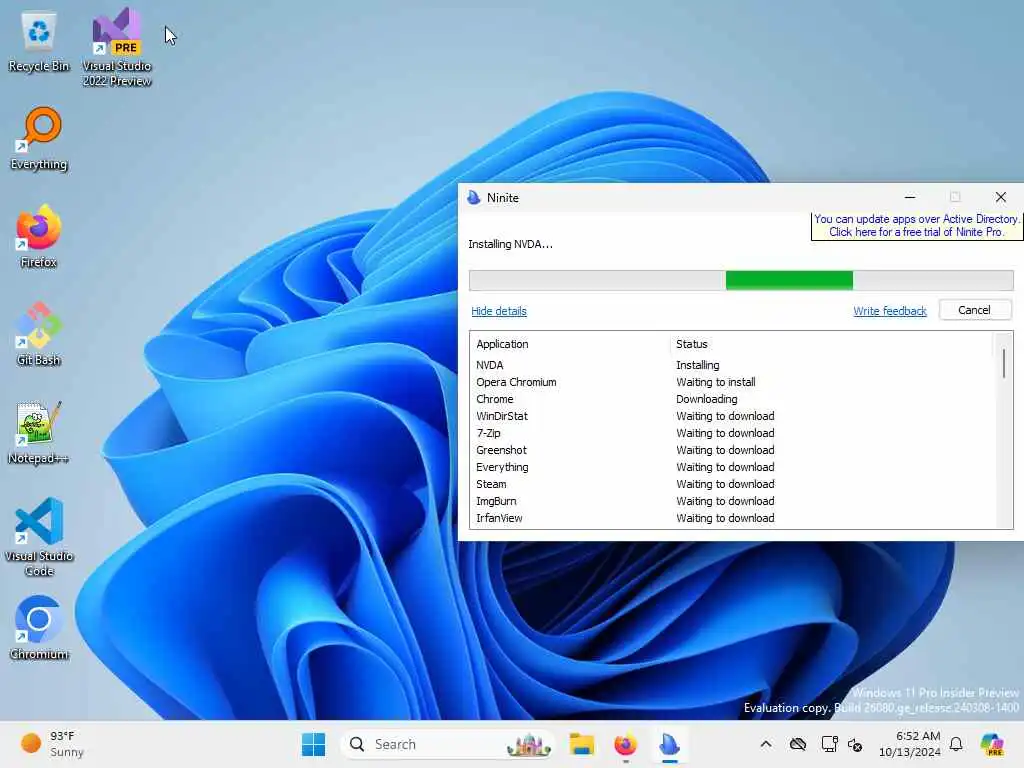Select the Firefox desktop shortcut

(39, 236)
